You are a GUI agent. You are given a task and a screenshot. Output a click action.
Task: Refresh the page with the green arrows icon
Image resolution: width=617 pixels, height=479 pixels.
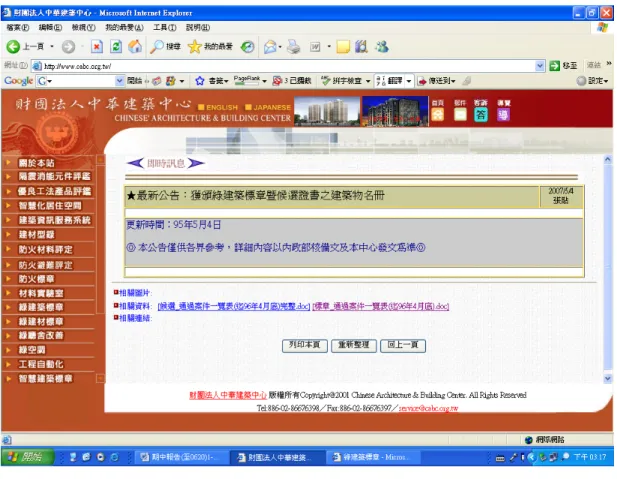(x=116, y=47)
